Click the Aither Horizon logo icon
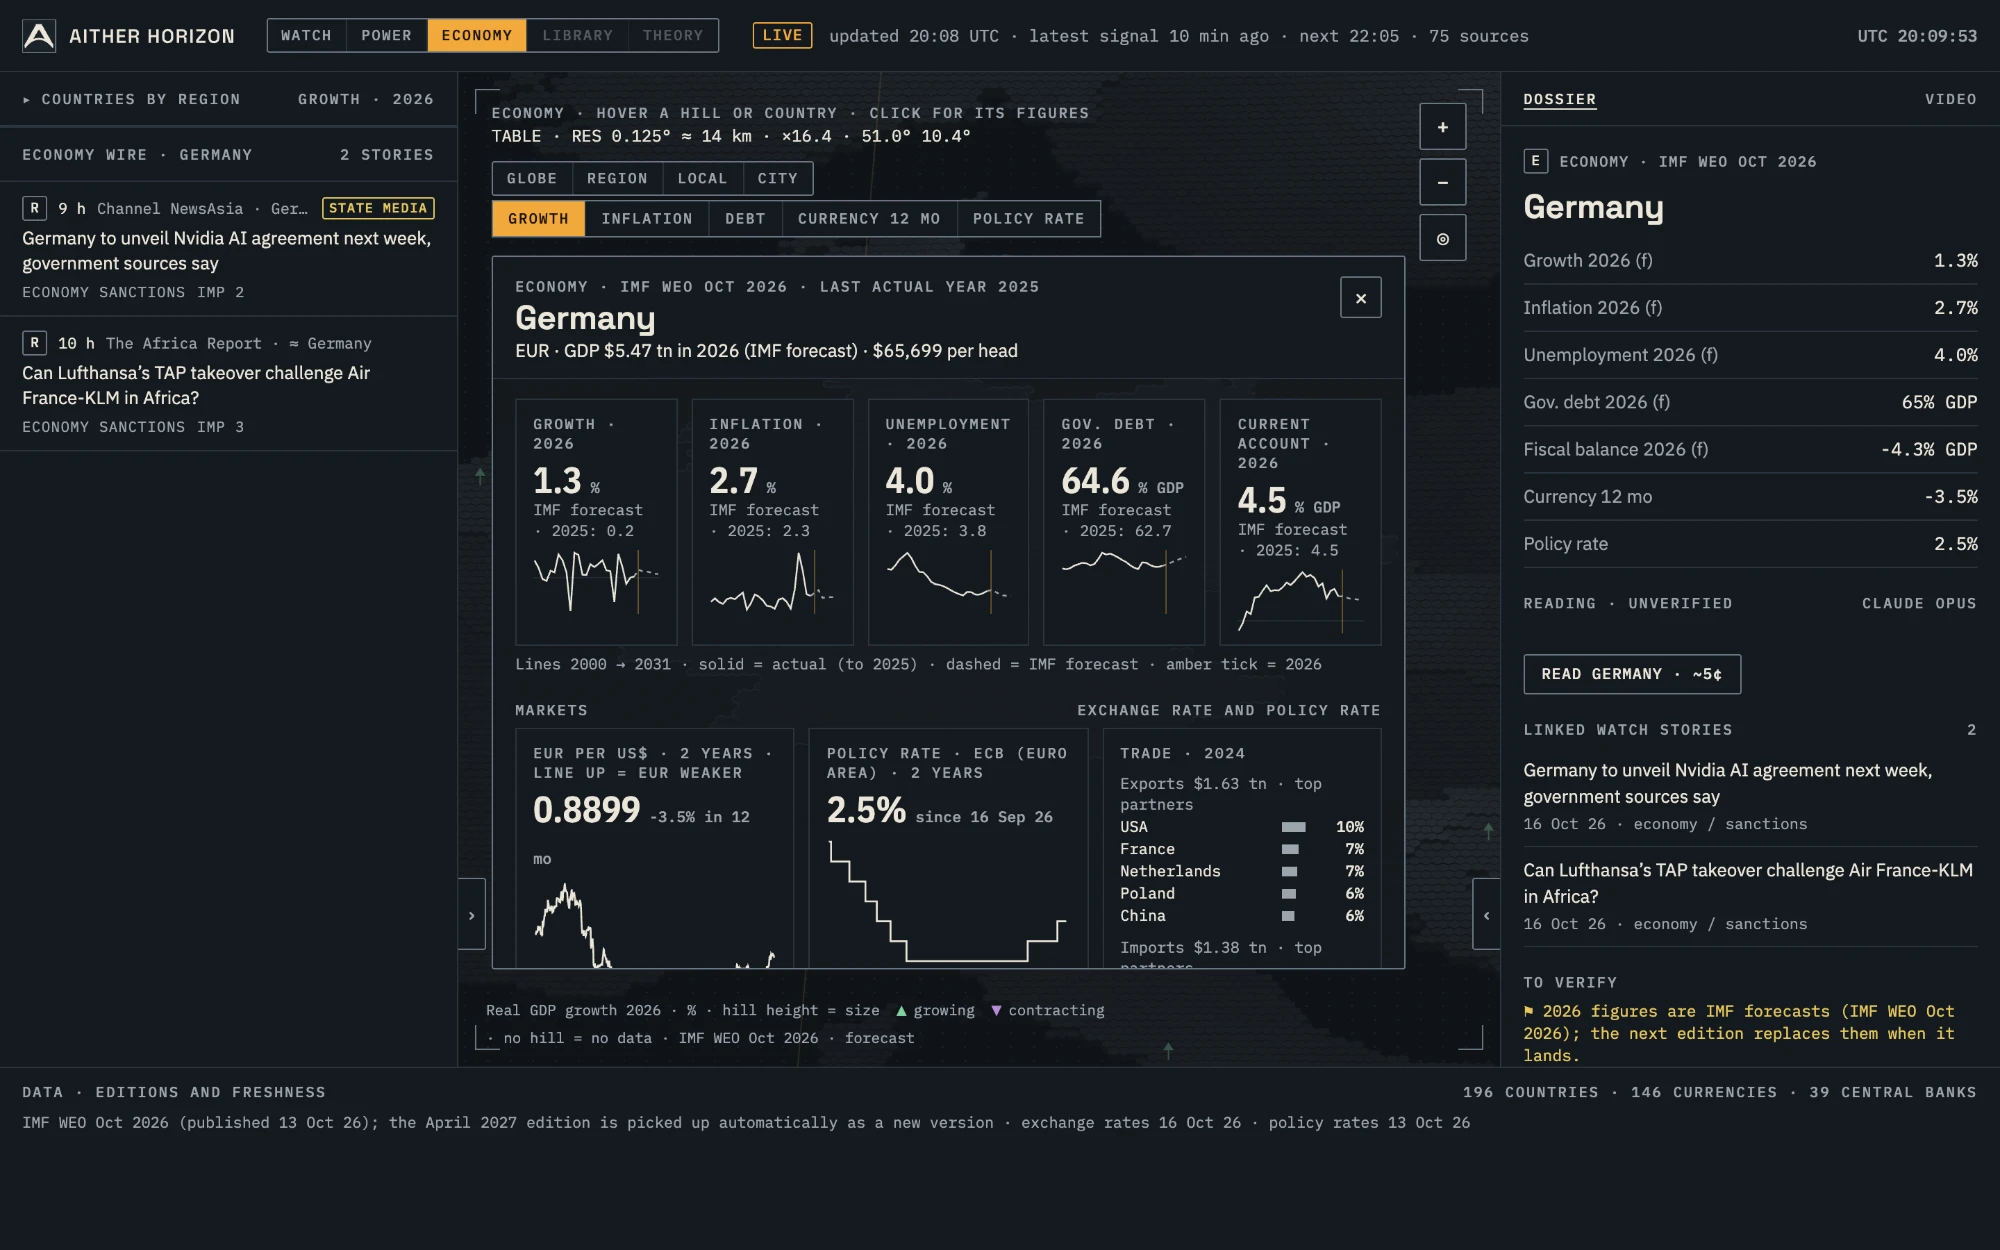 point(39,36)
